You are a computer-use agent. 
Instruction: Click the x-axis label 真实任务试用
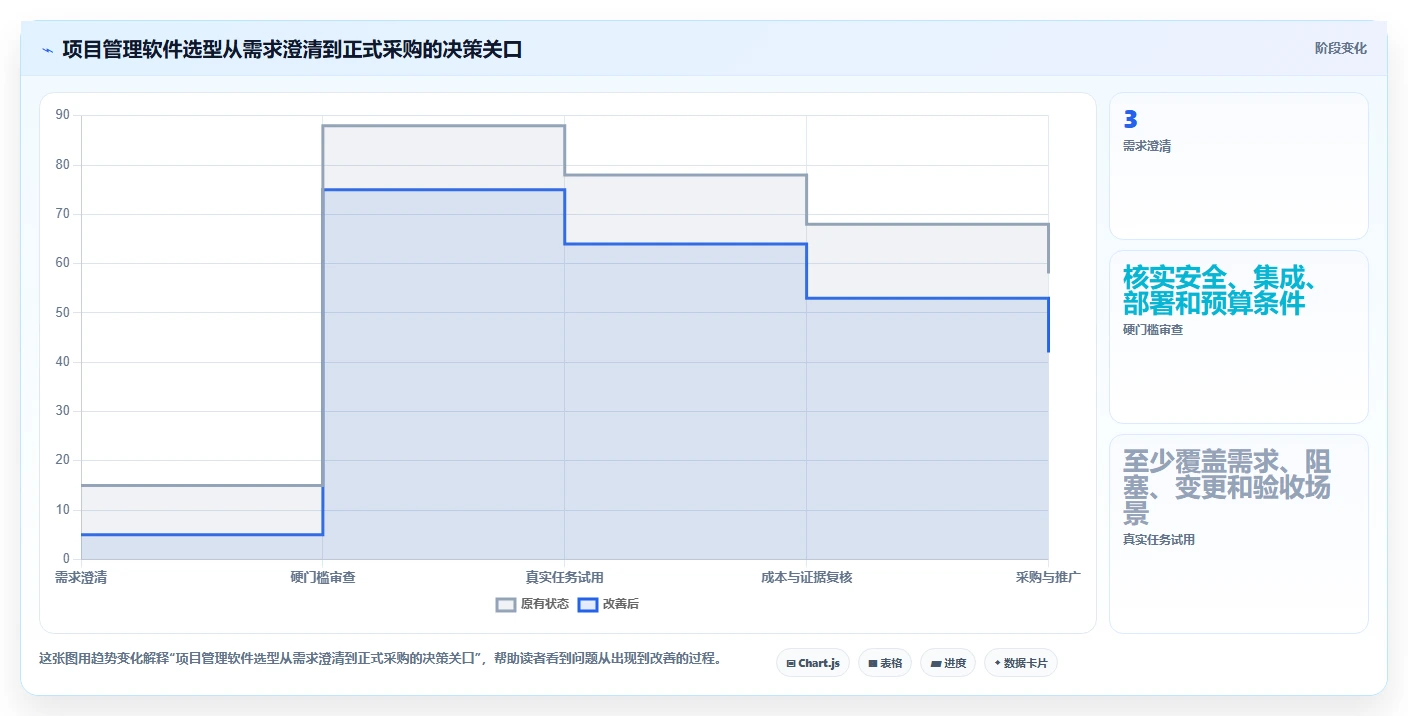pos(565,577)
